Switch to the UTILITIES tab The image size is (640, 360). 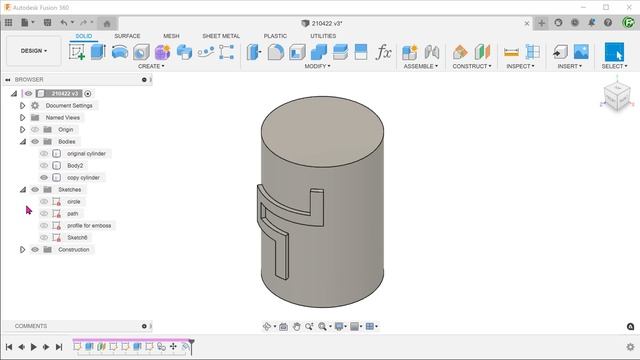pyautogui.click(x=323, y=36)
